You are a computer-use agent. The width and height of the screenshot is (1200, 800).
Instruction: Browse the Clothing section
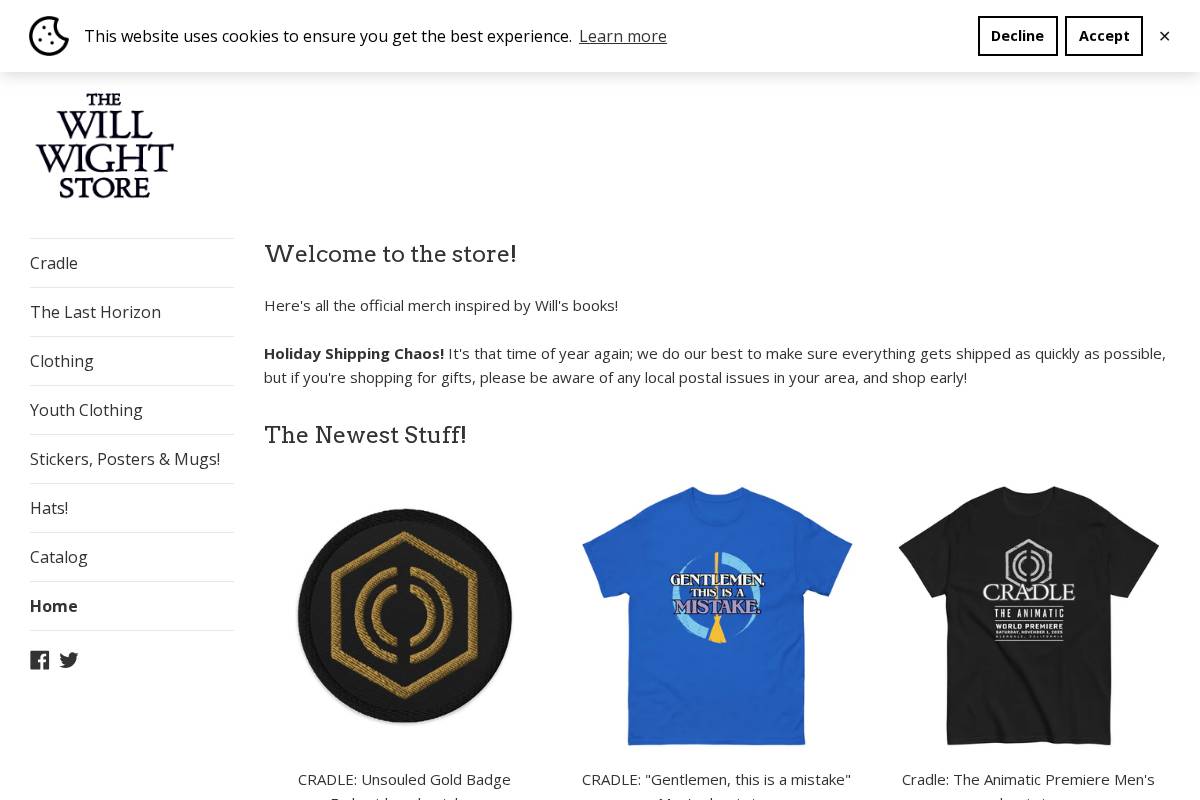click(62, 361)
